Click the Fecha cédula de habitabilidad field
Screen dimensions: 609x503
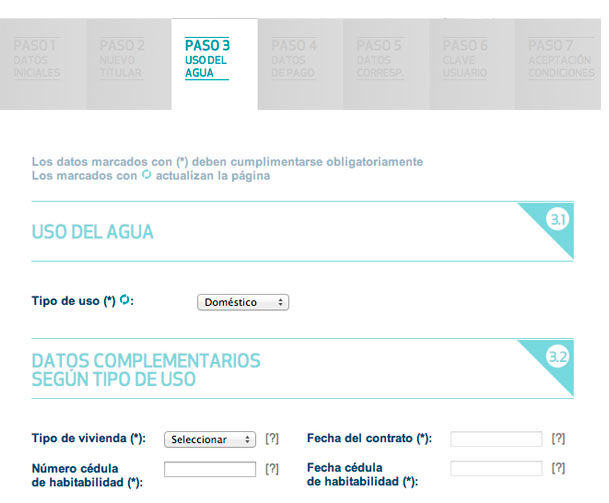click(496, 468)
